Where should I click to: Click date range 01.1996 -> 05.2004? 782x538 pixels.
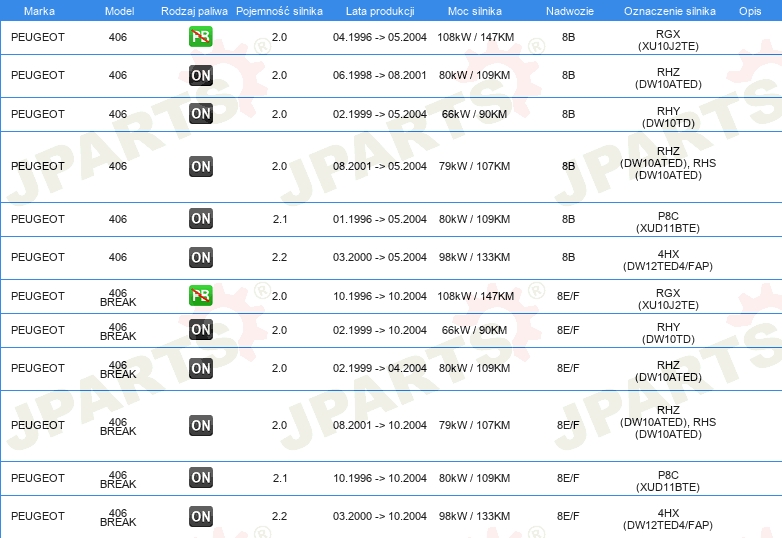[x=380, y=219]
